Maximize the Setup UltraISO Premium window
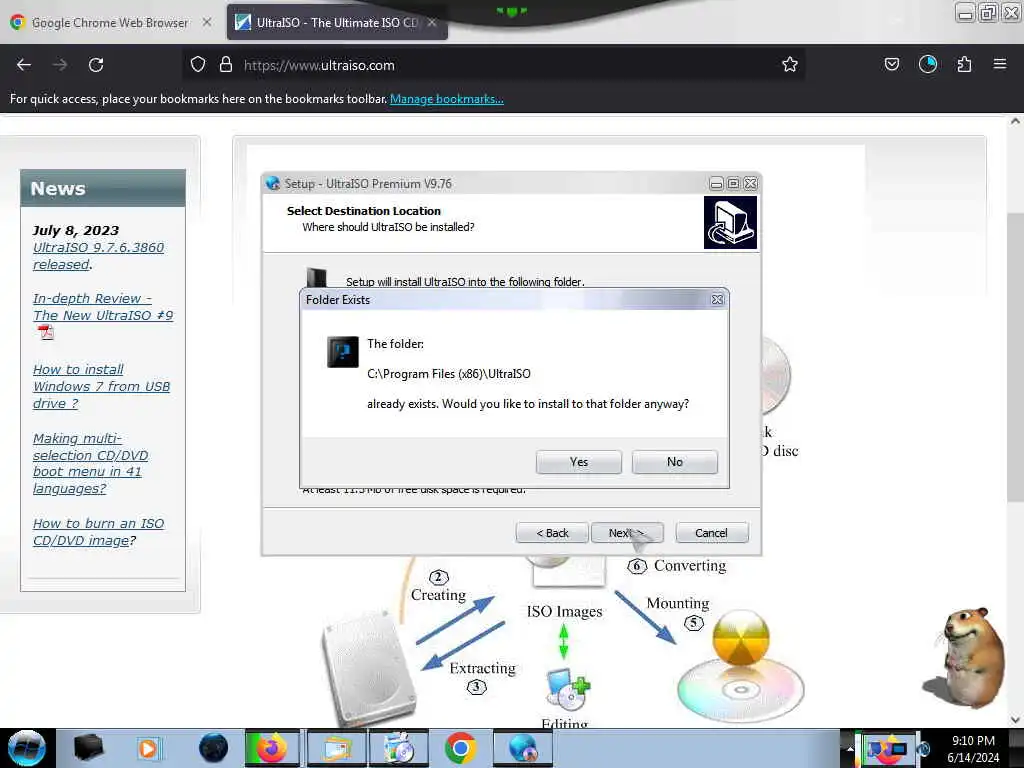 point(733,184)
